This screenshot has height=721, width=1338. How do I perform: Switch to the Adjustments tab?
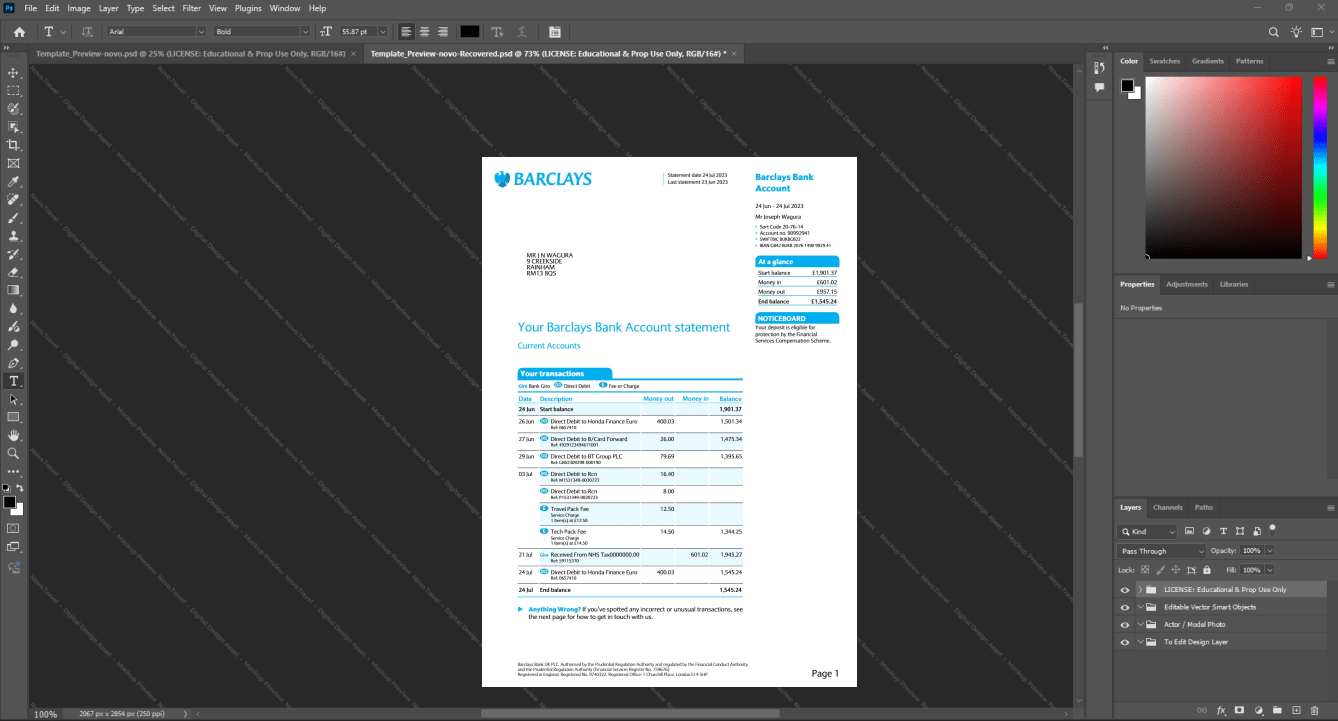click(1187, 284)
